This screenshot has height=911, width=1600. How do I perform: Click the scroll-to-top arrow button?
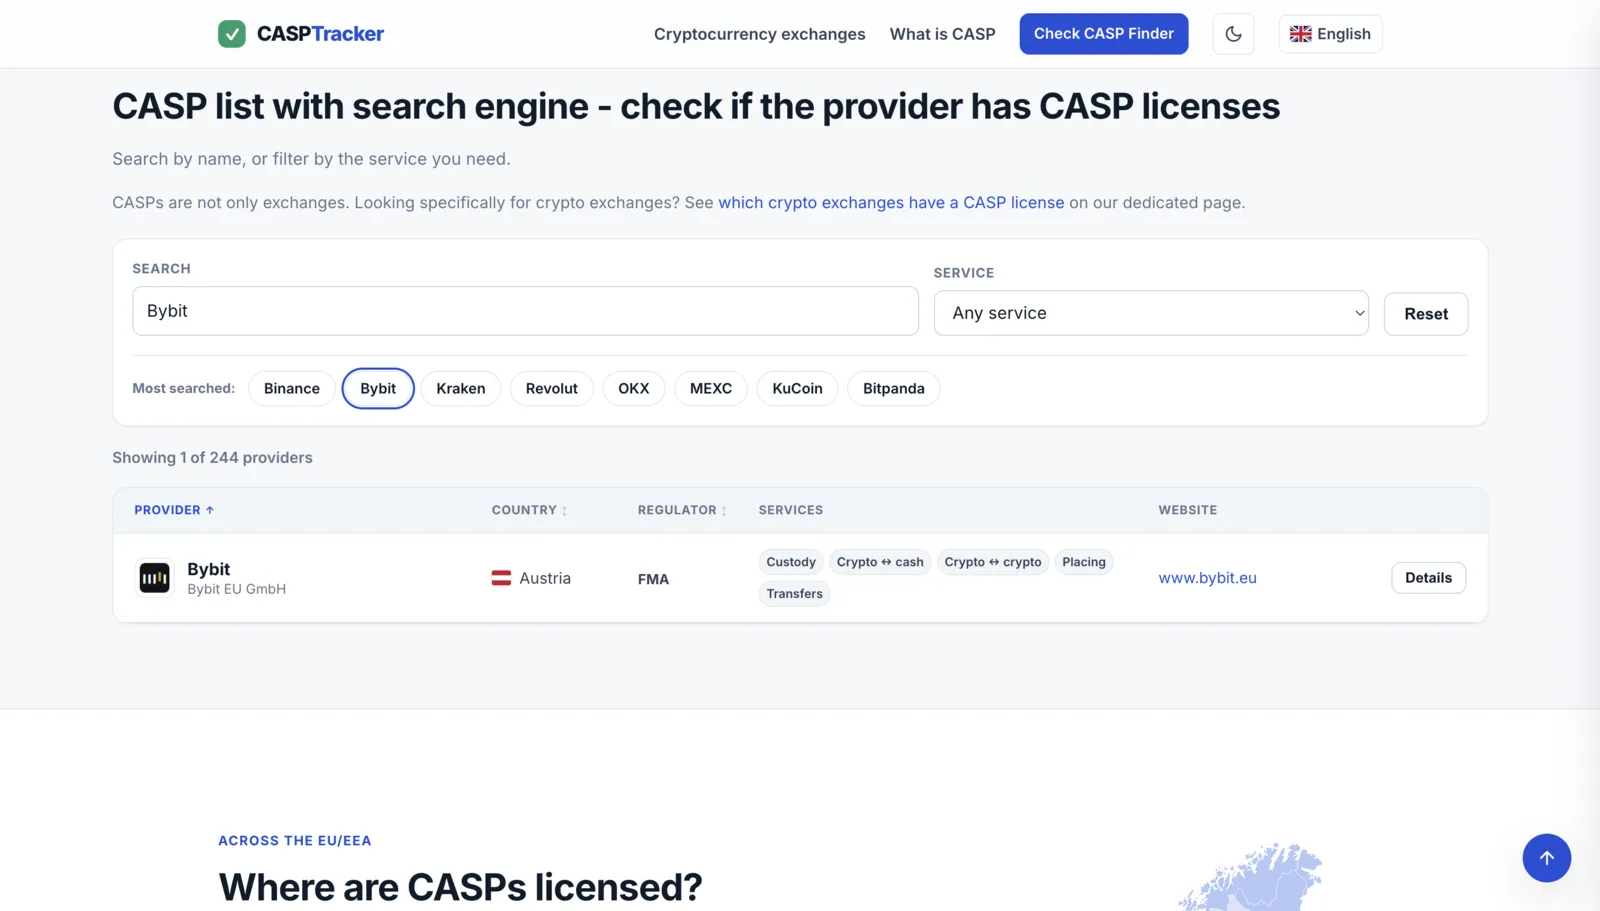(x=1546, y=858)
